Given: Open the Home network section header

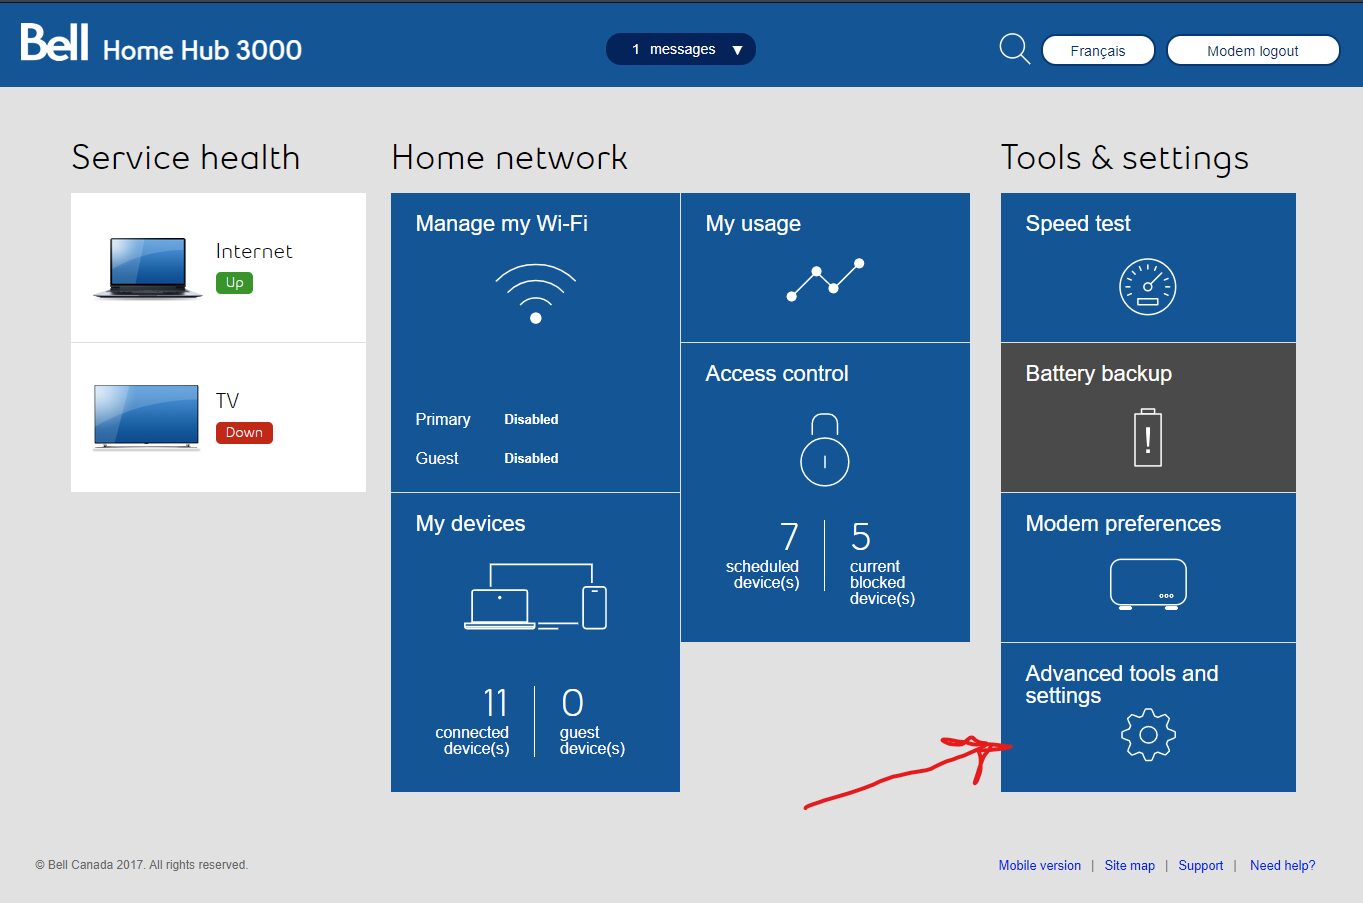Looking at the screenshot, I should coord(509,158).
